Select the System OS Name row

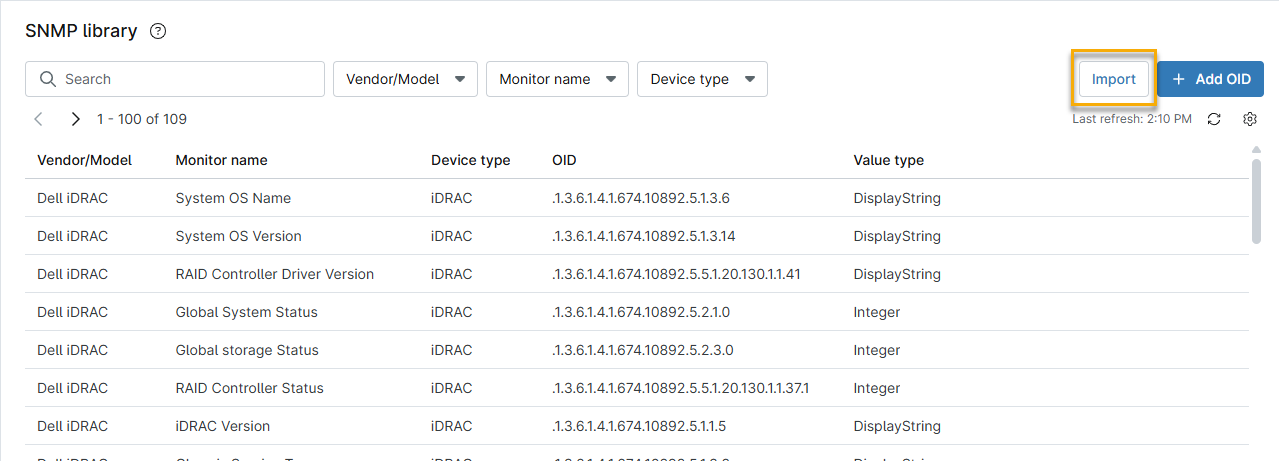click(637, 198)
